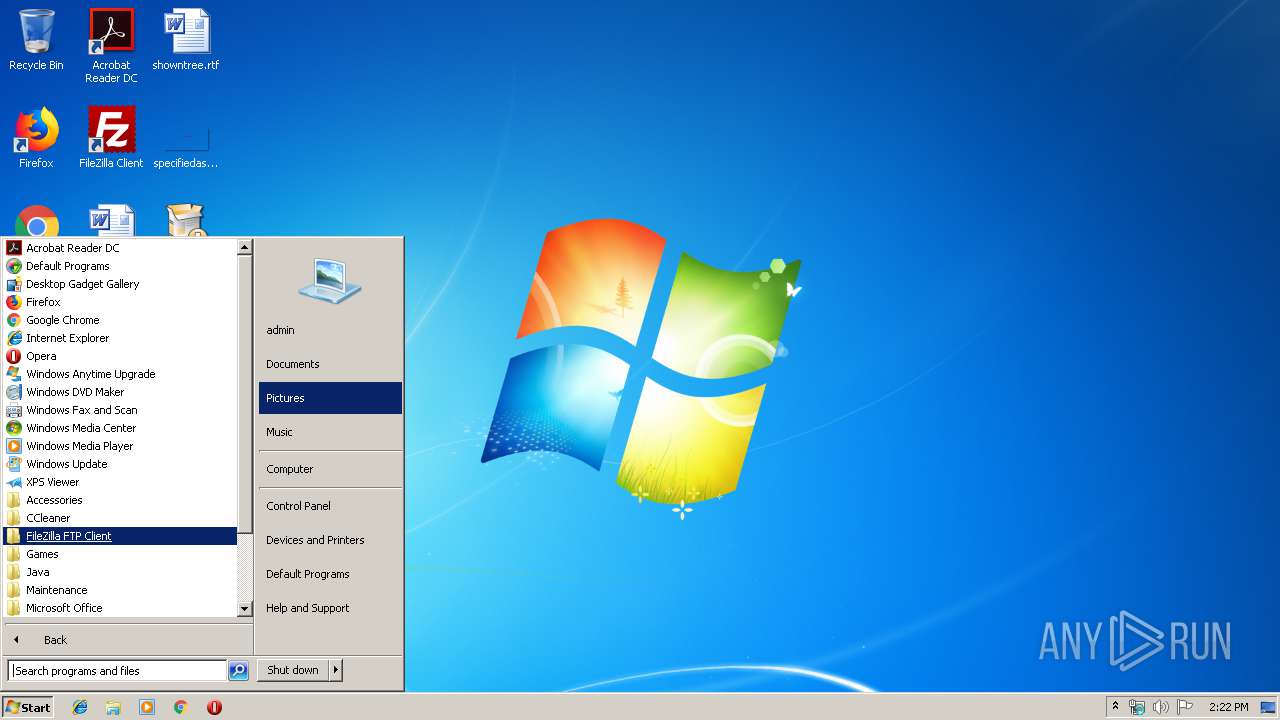Viewport: 1280px width, 720px height.
Task: Expand the Maintenance folder
Action: point(120,590)
